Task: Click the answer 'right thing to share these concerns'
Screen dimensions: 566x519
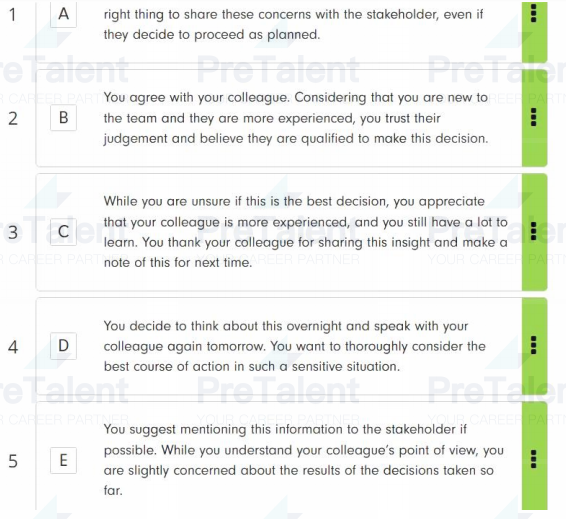Action: [x=293, y=25]
